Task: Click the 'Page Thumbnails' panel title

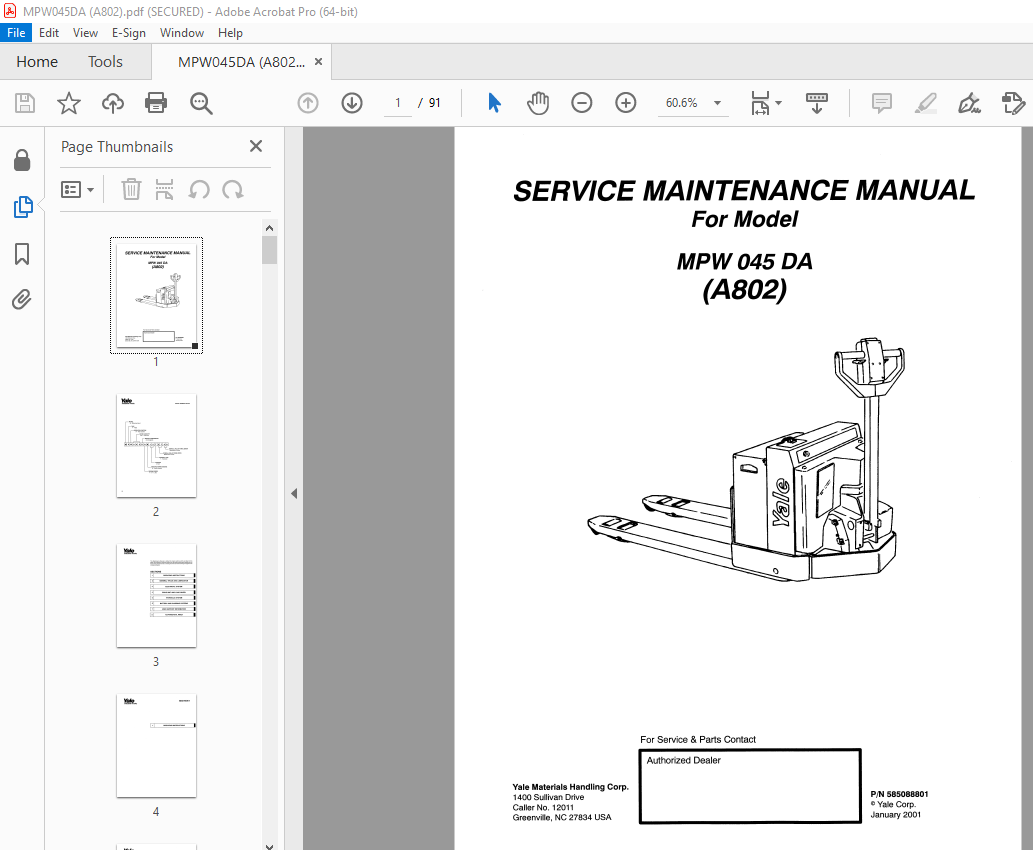Action: coord(117,147)
